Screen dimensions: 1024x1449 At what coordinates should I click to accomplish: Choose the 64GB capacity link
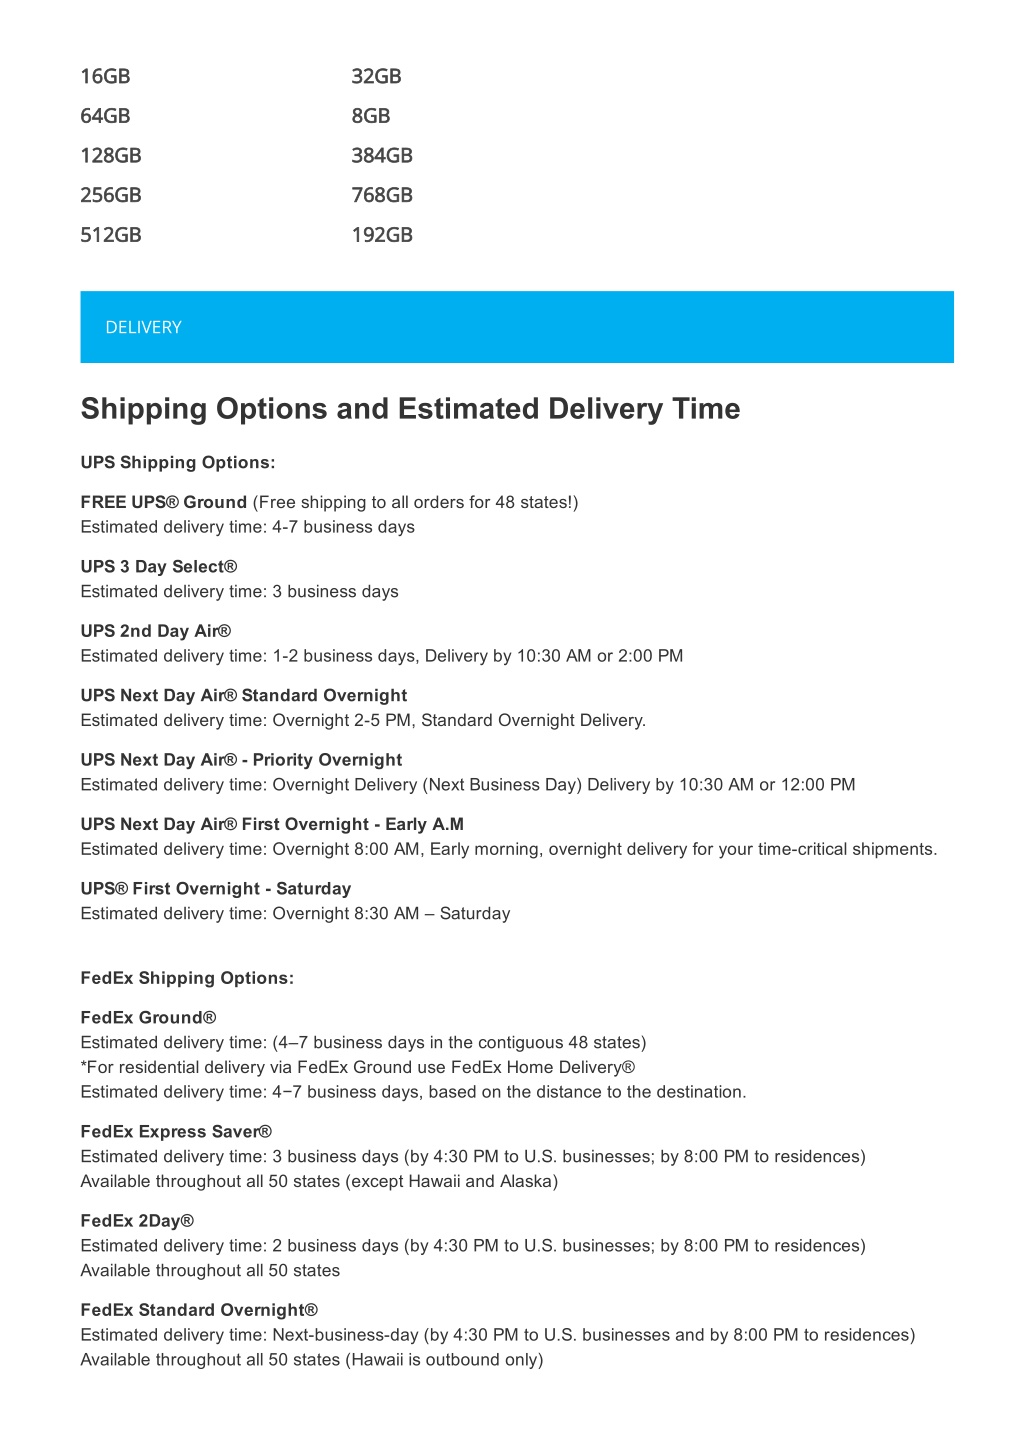105,116
